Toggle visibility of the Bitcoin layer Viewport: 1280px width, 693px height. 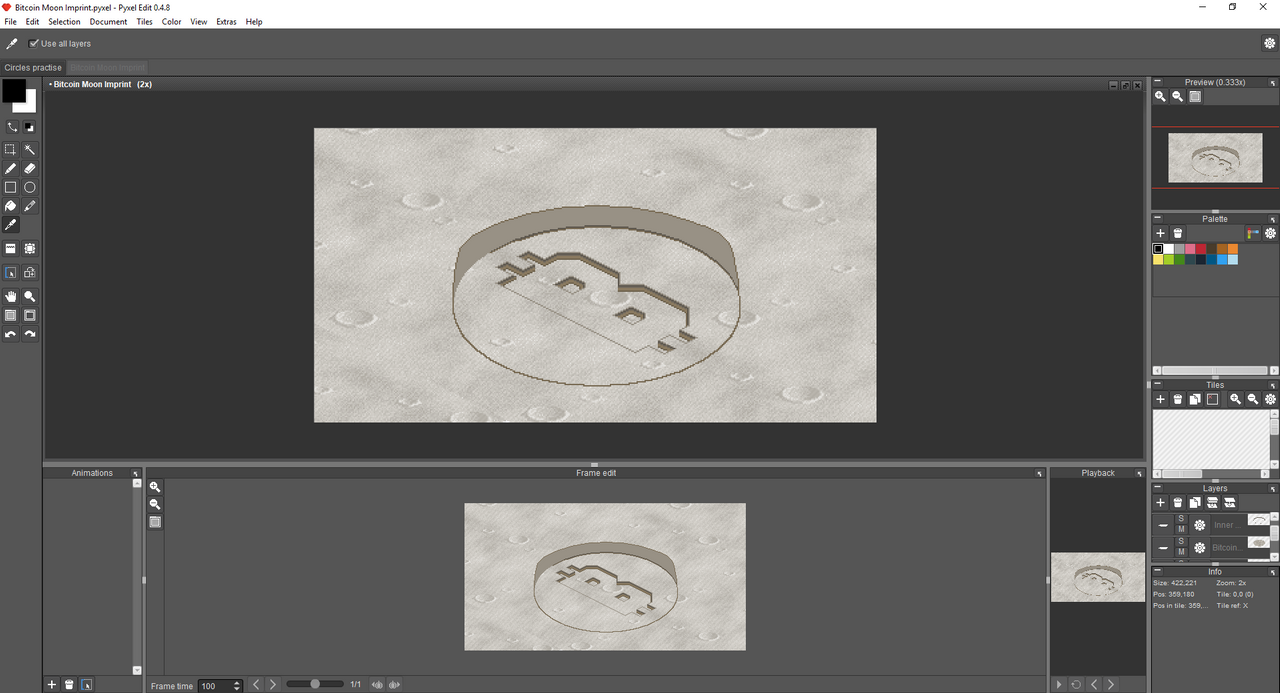click(x=1163, y=548)
